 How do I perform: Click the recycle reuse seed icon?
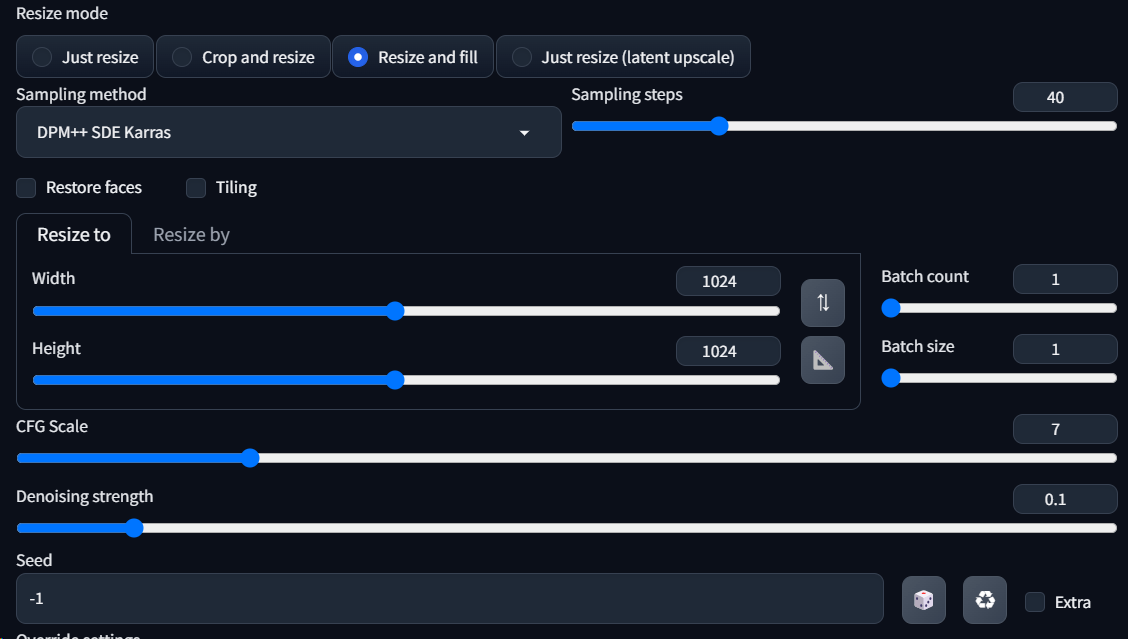[985, 600]
